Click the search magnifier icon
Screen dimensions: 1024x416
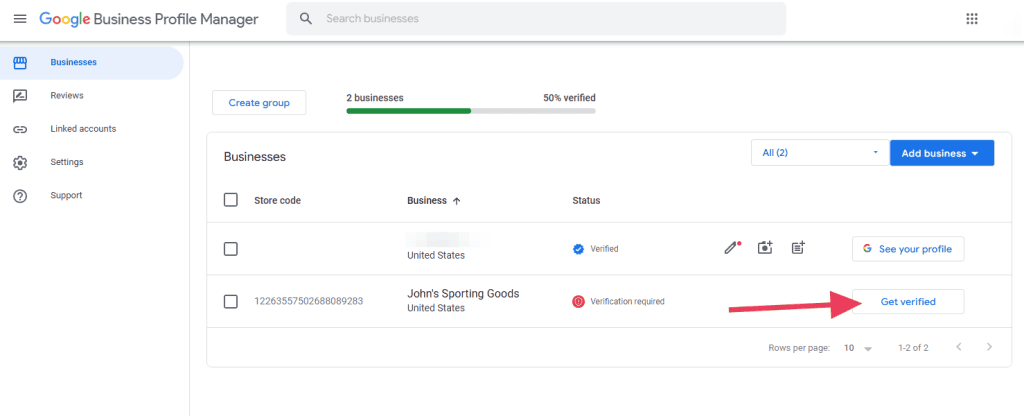[306, 19]
